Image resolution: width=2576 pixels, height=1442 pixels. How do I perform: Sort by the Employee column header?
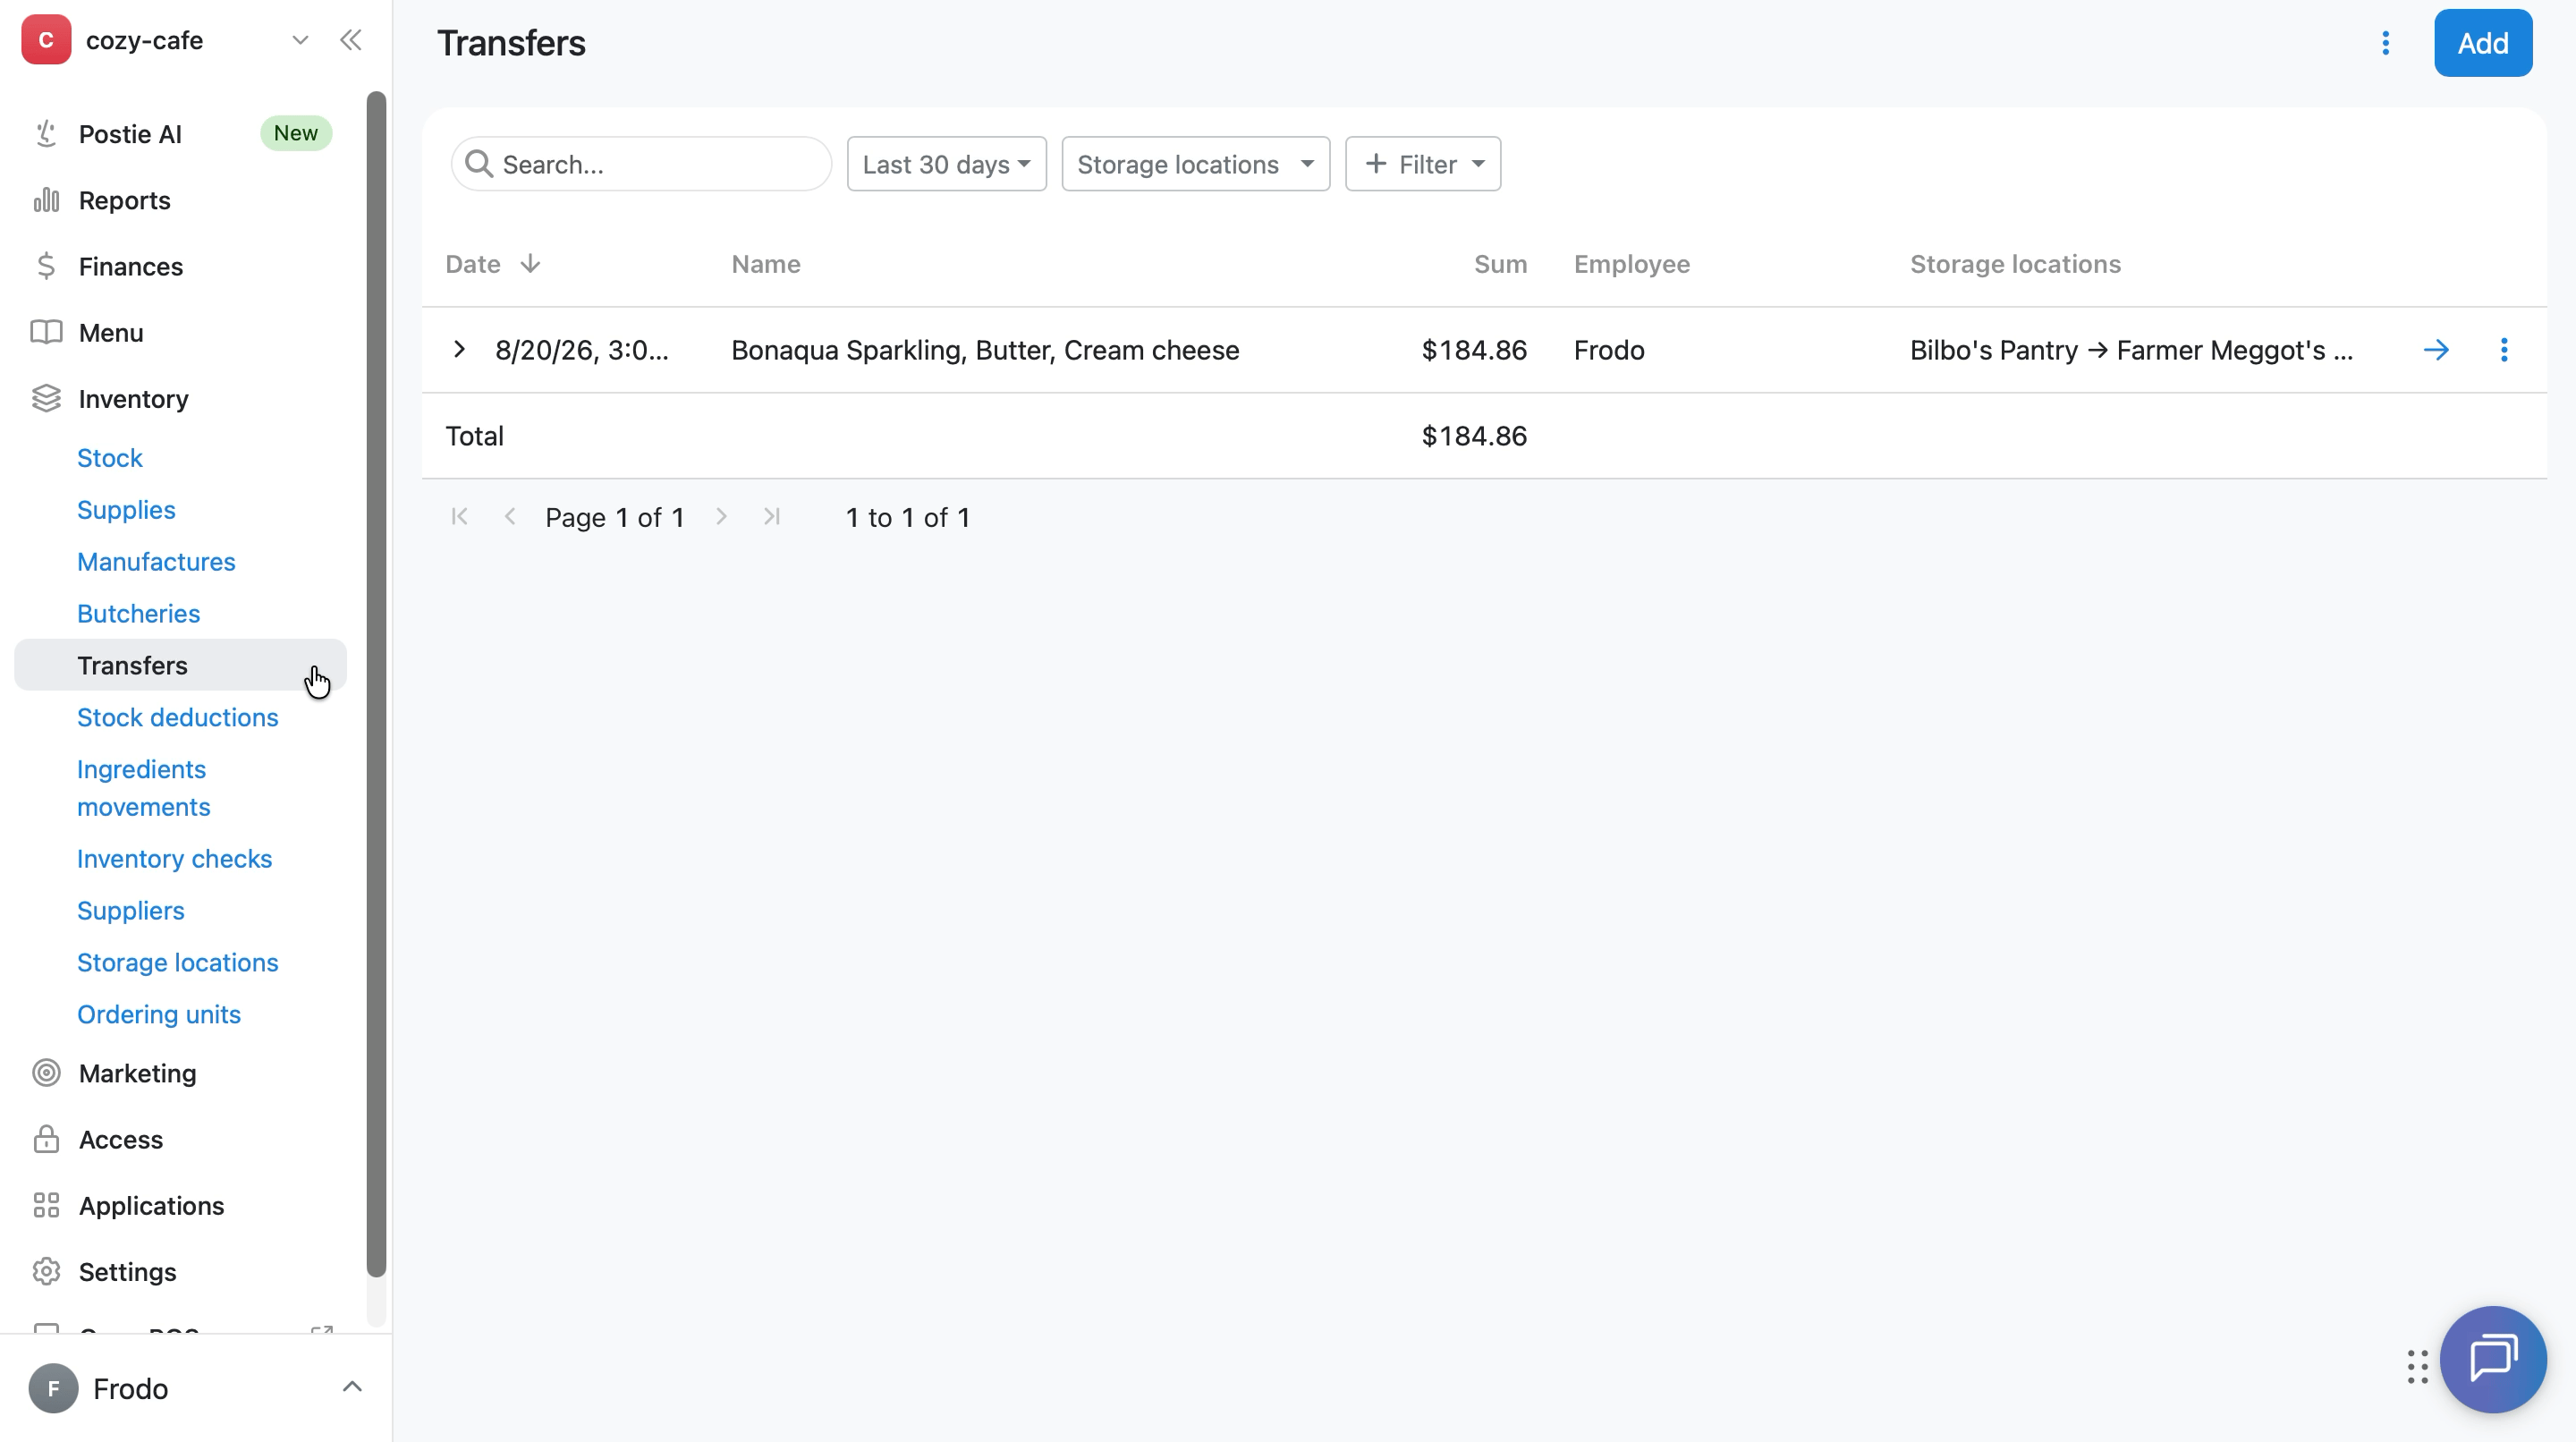(1631, 263)
